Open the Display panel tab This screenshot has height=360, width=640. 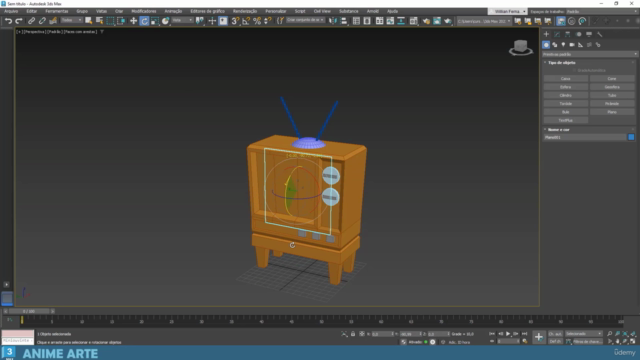coord(589,34)
